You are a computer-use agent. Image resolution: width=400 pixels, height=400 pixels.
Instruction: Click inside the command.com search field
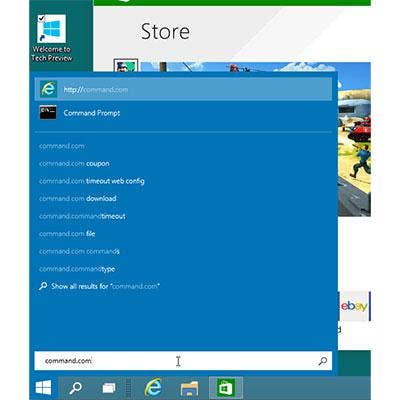click(183, 361)
